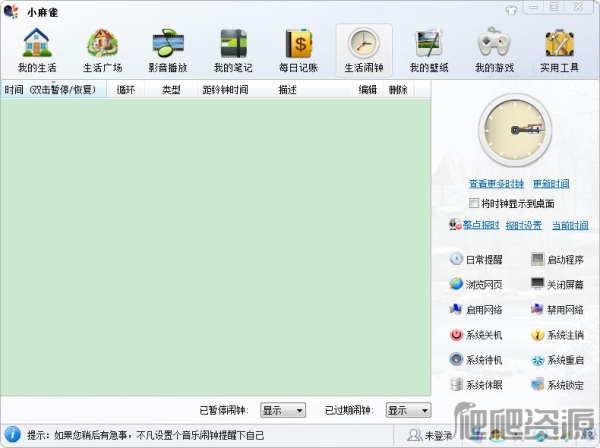The height and width of the screenshot is (448, 600).
Task: Open 我的壁纸 wallpaper module
Action: tap(429, 51)
